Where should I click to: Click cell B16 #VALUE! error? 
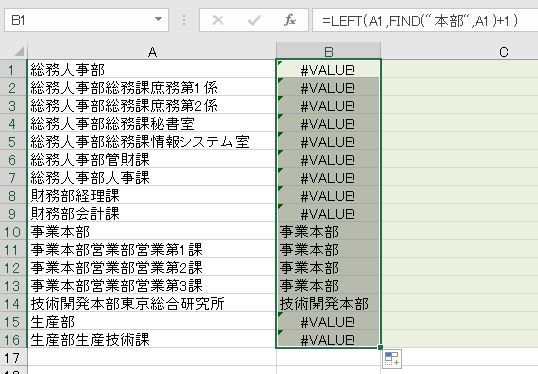(328, 339)
